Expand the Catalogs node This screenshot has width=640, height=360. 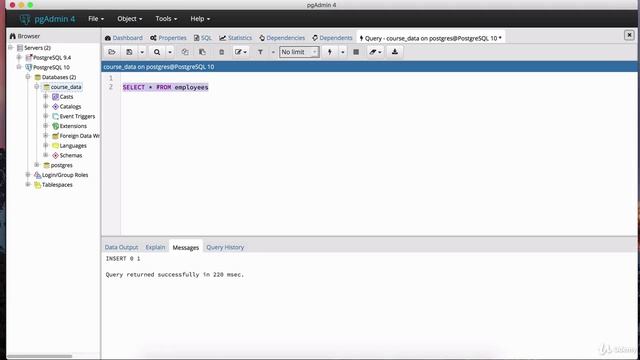(46, 107)
